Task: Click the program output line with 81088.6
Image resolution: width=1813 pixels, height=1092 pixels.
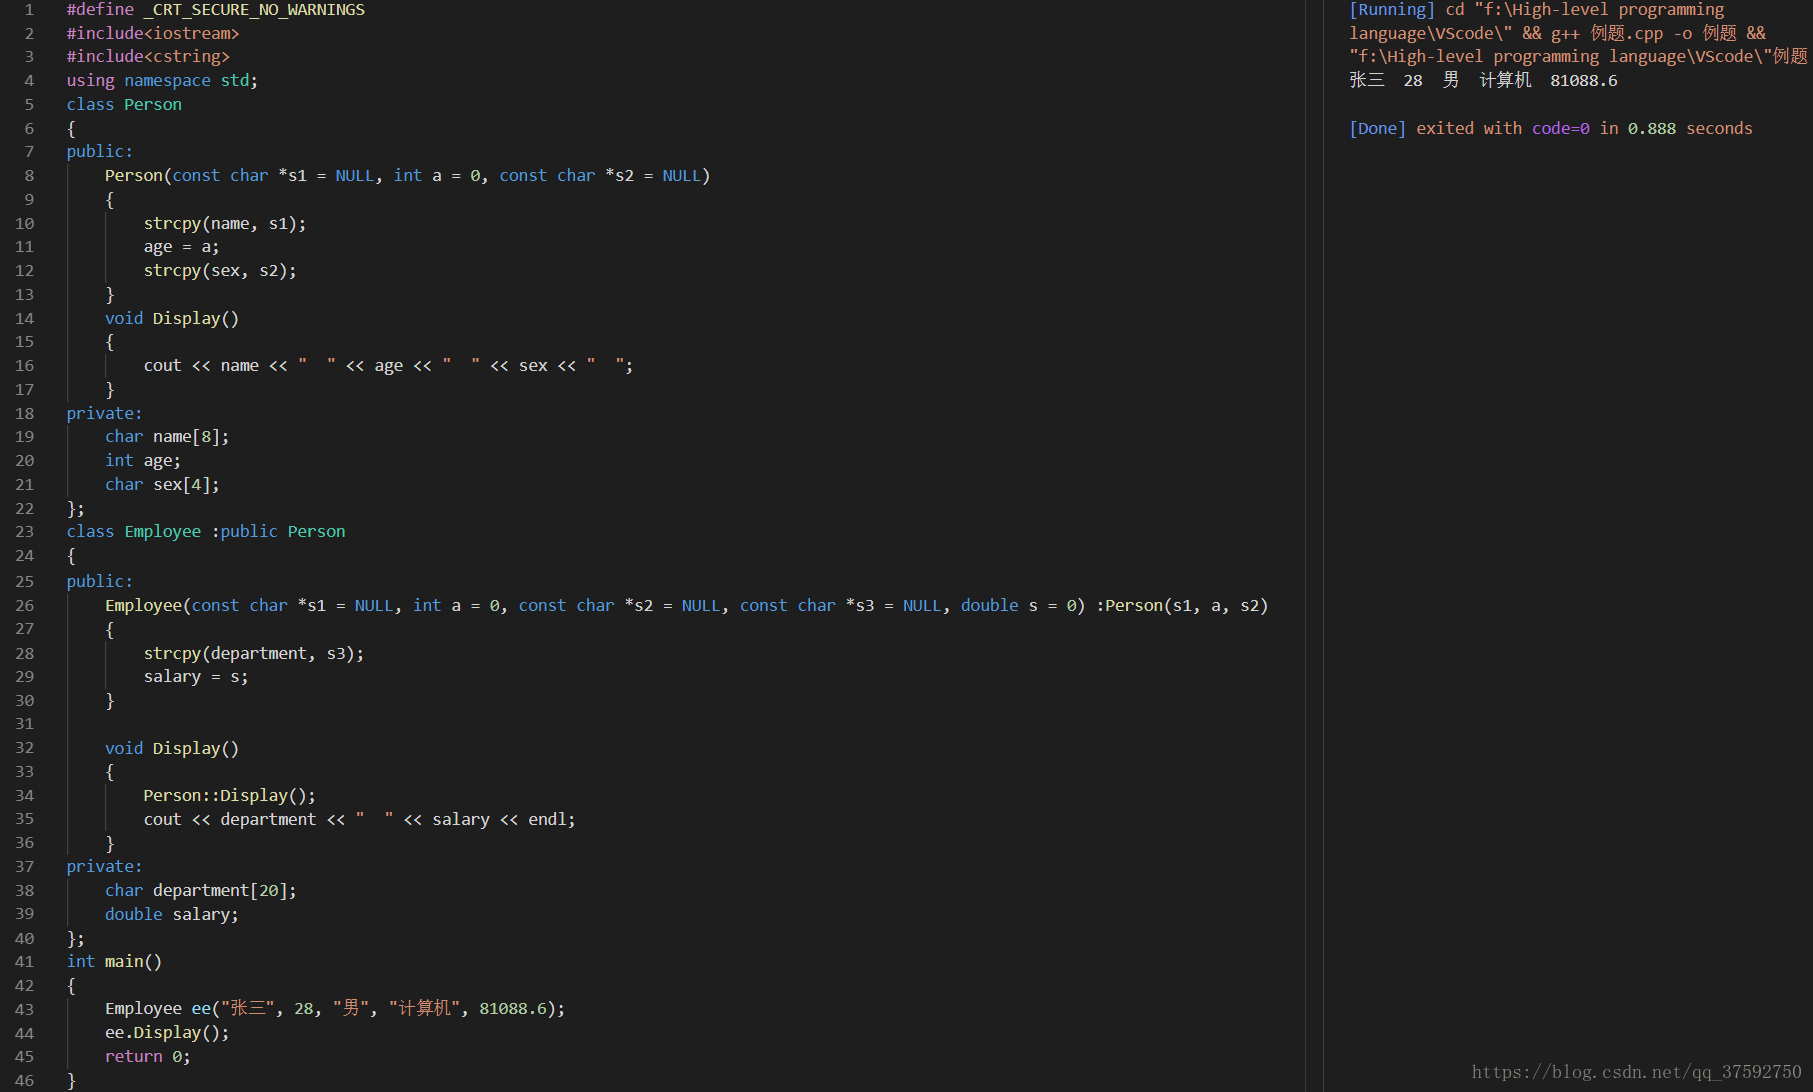Action: pos(1483,81)
